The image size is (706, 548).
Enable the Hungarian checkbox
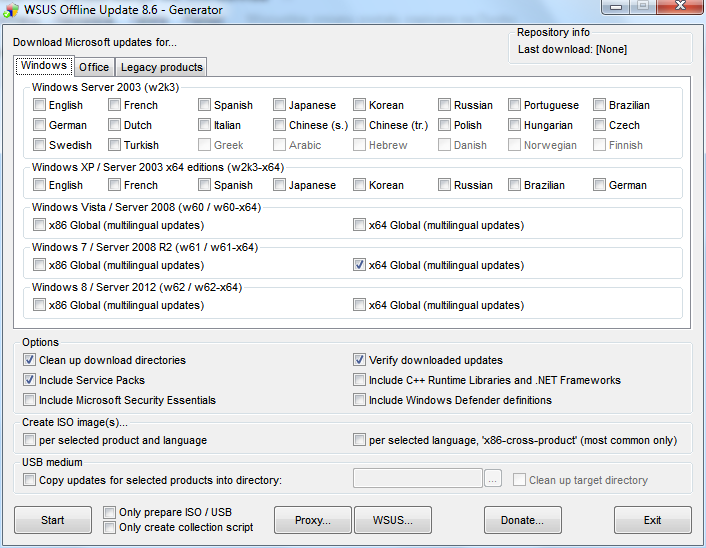click(514, 125)
